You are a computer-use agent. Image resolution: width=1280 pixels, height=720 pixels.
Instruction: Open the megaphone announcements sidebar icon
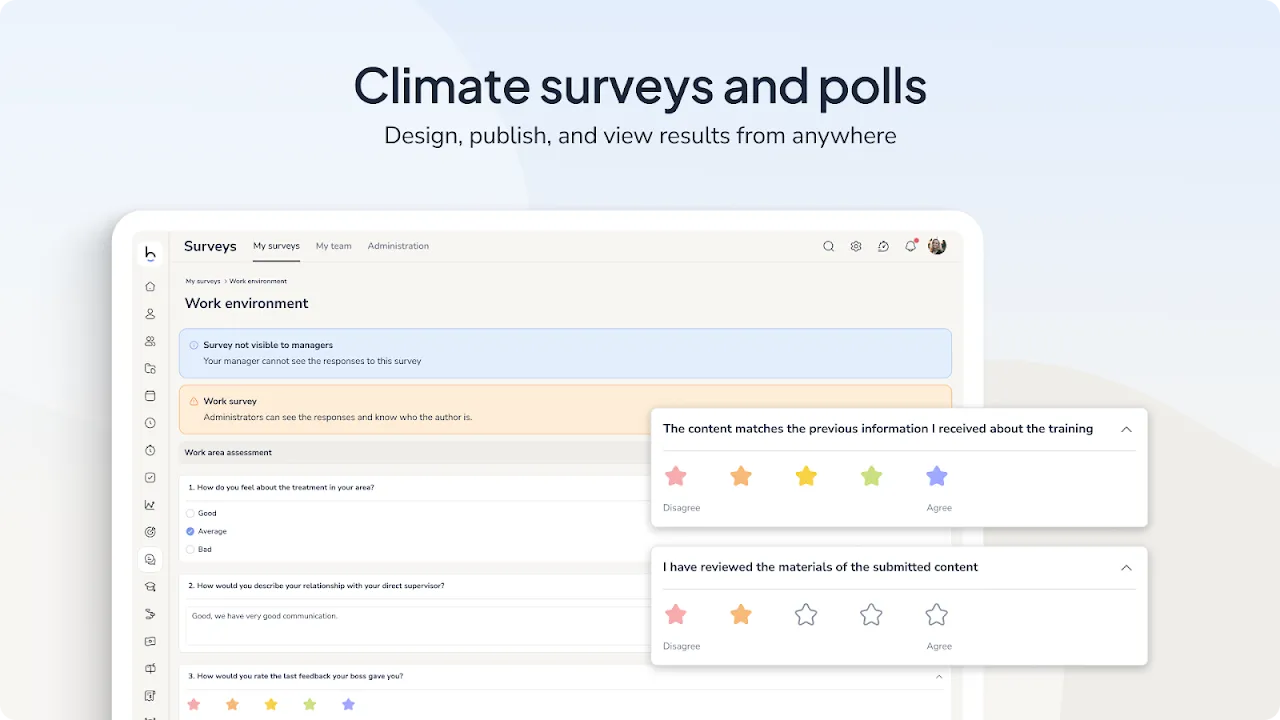pyautogui.click(x=150, y=668)
